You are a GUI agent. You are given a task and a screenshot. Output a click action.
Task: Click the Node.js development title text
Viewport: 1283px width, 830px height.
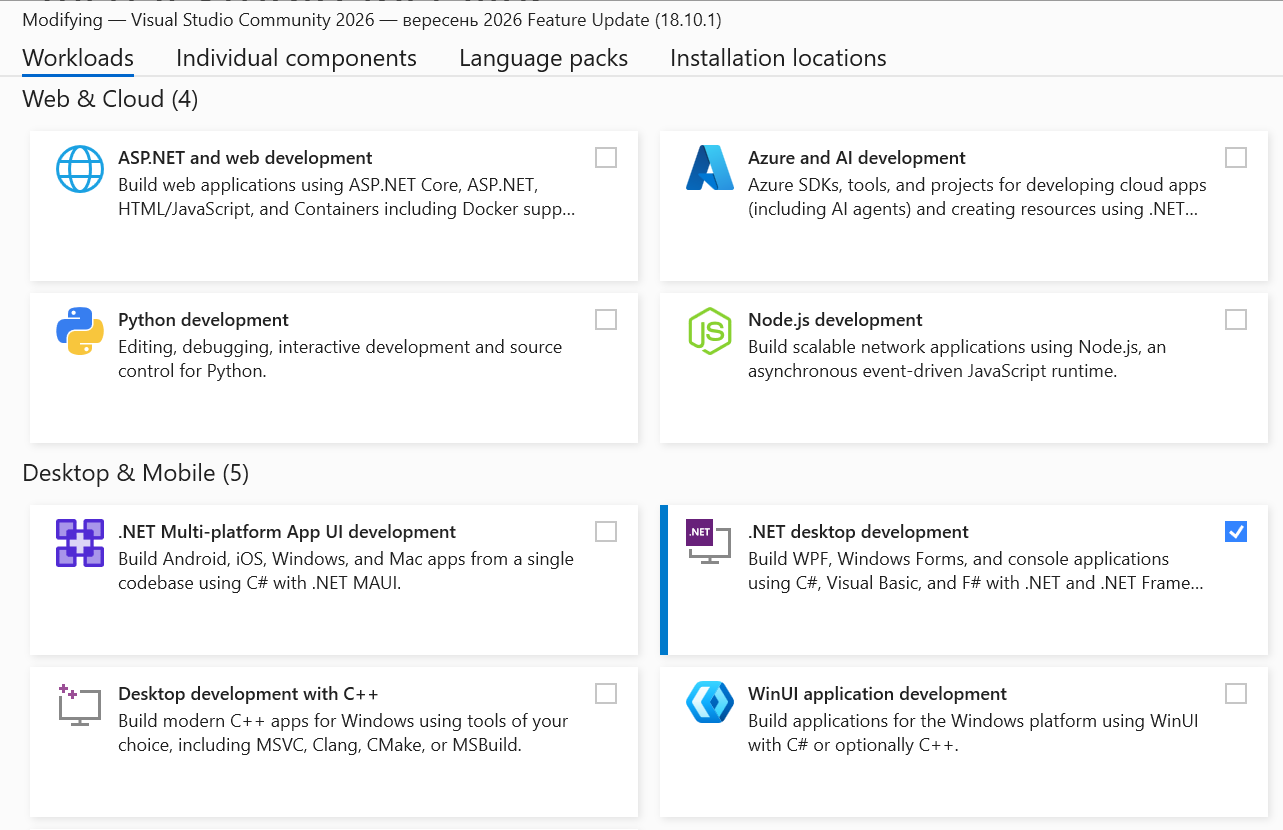pyautogui.click(x=835, y=320)
